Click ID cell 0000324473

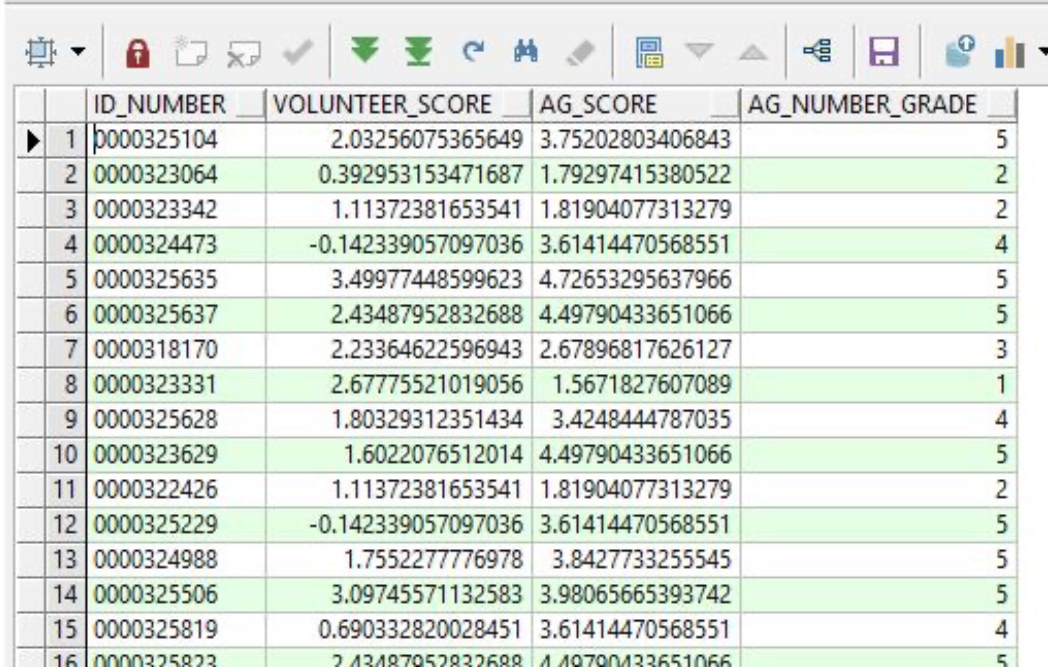pos(176,245)
